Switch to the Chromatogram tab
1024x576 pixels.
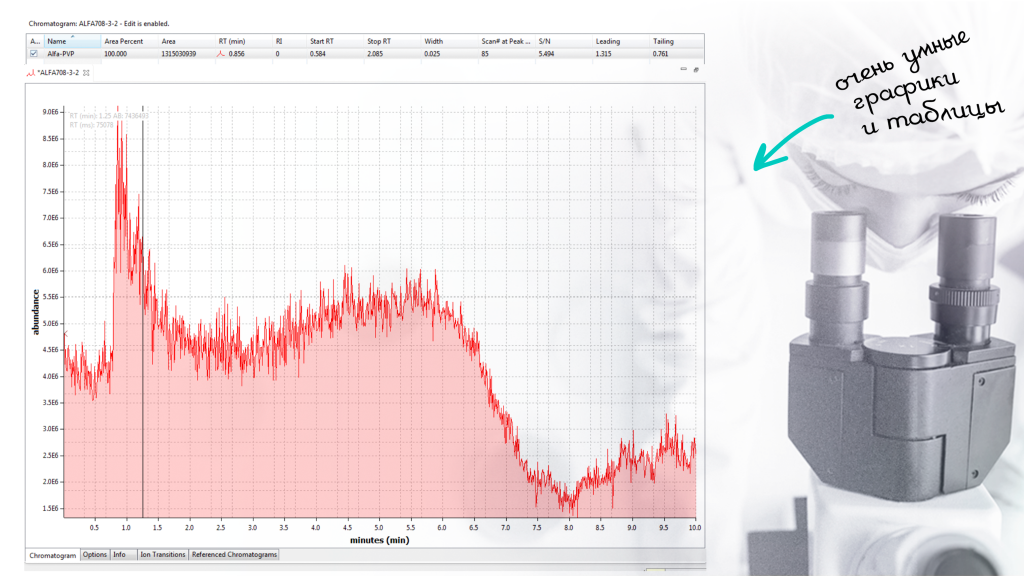[x=53, y=554]
